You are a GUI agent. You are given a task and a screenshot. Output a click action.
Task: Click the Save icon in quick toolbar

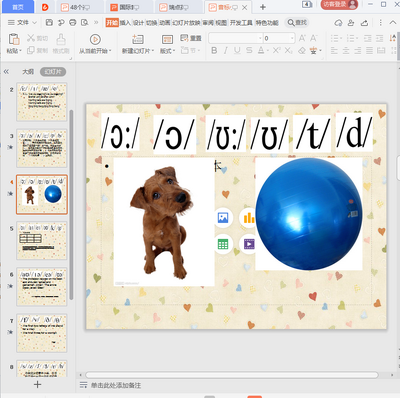[x=49, y=22]
